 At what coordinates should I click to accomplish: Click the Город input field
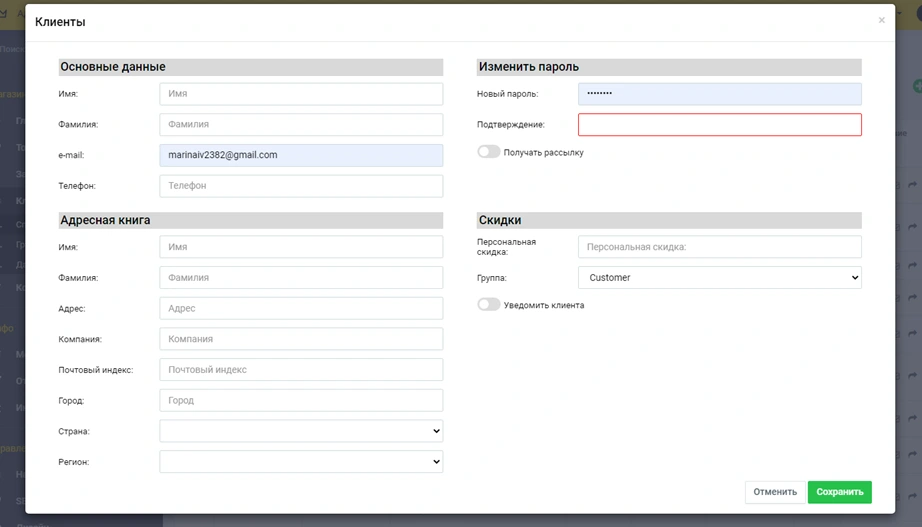[x=300, y=401]
